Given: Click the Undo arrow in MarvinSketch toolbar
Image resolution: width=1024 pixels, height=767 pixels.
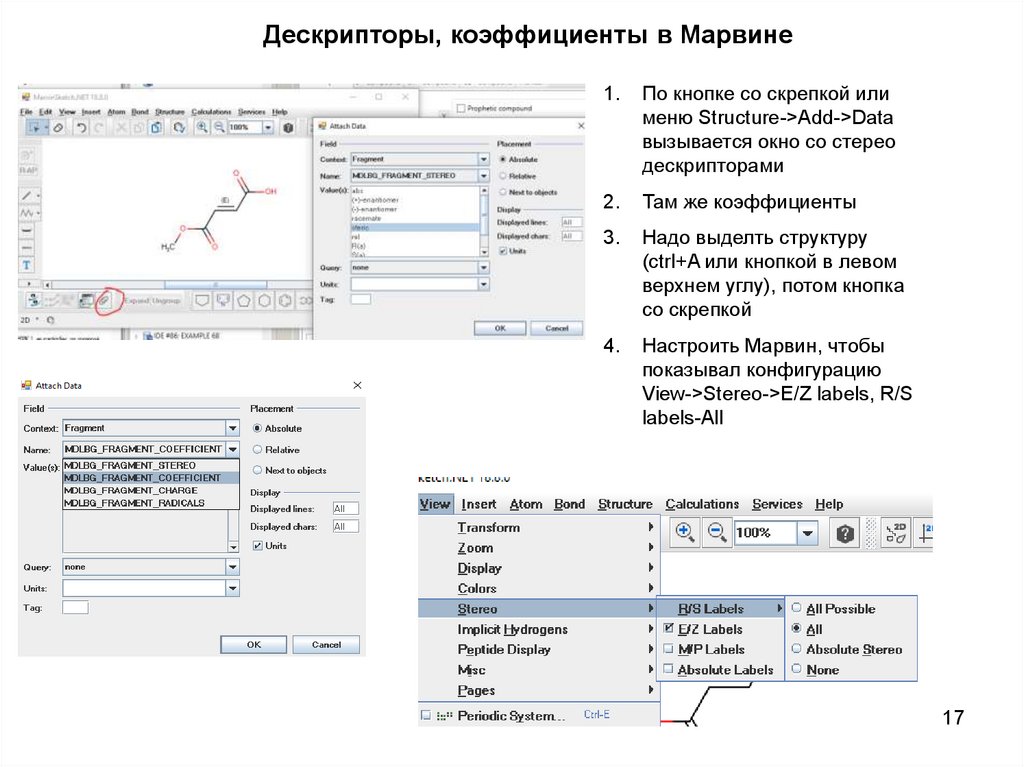Looking at the screenshot, I should point(80,127).
